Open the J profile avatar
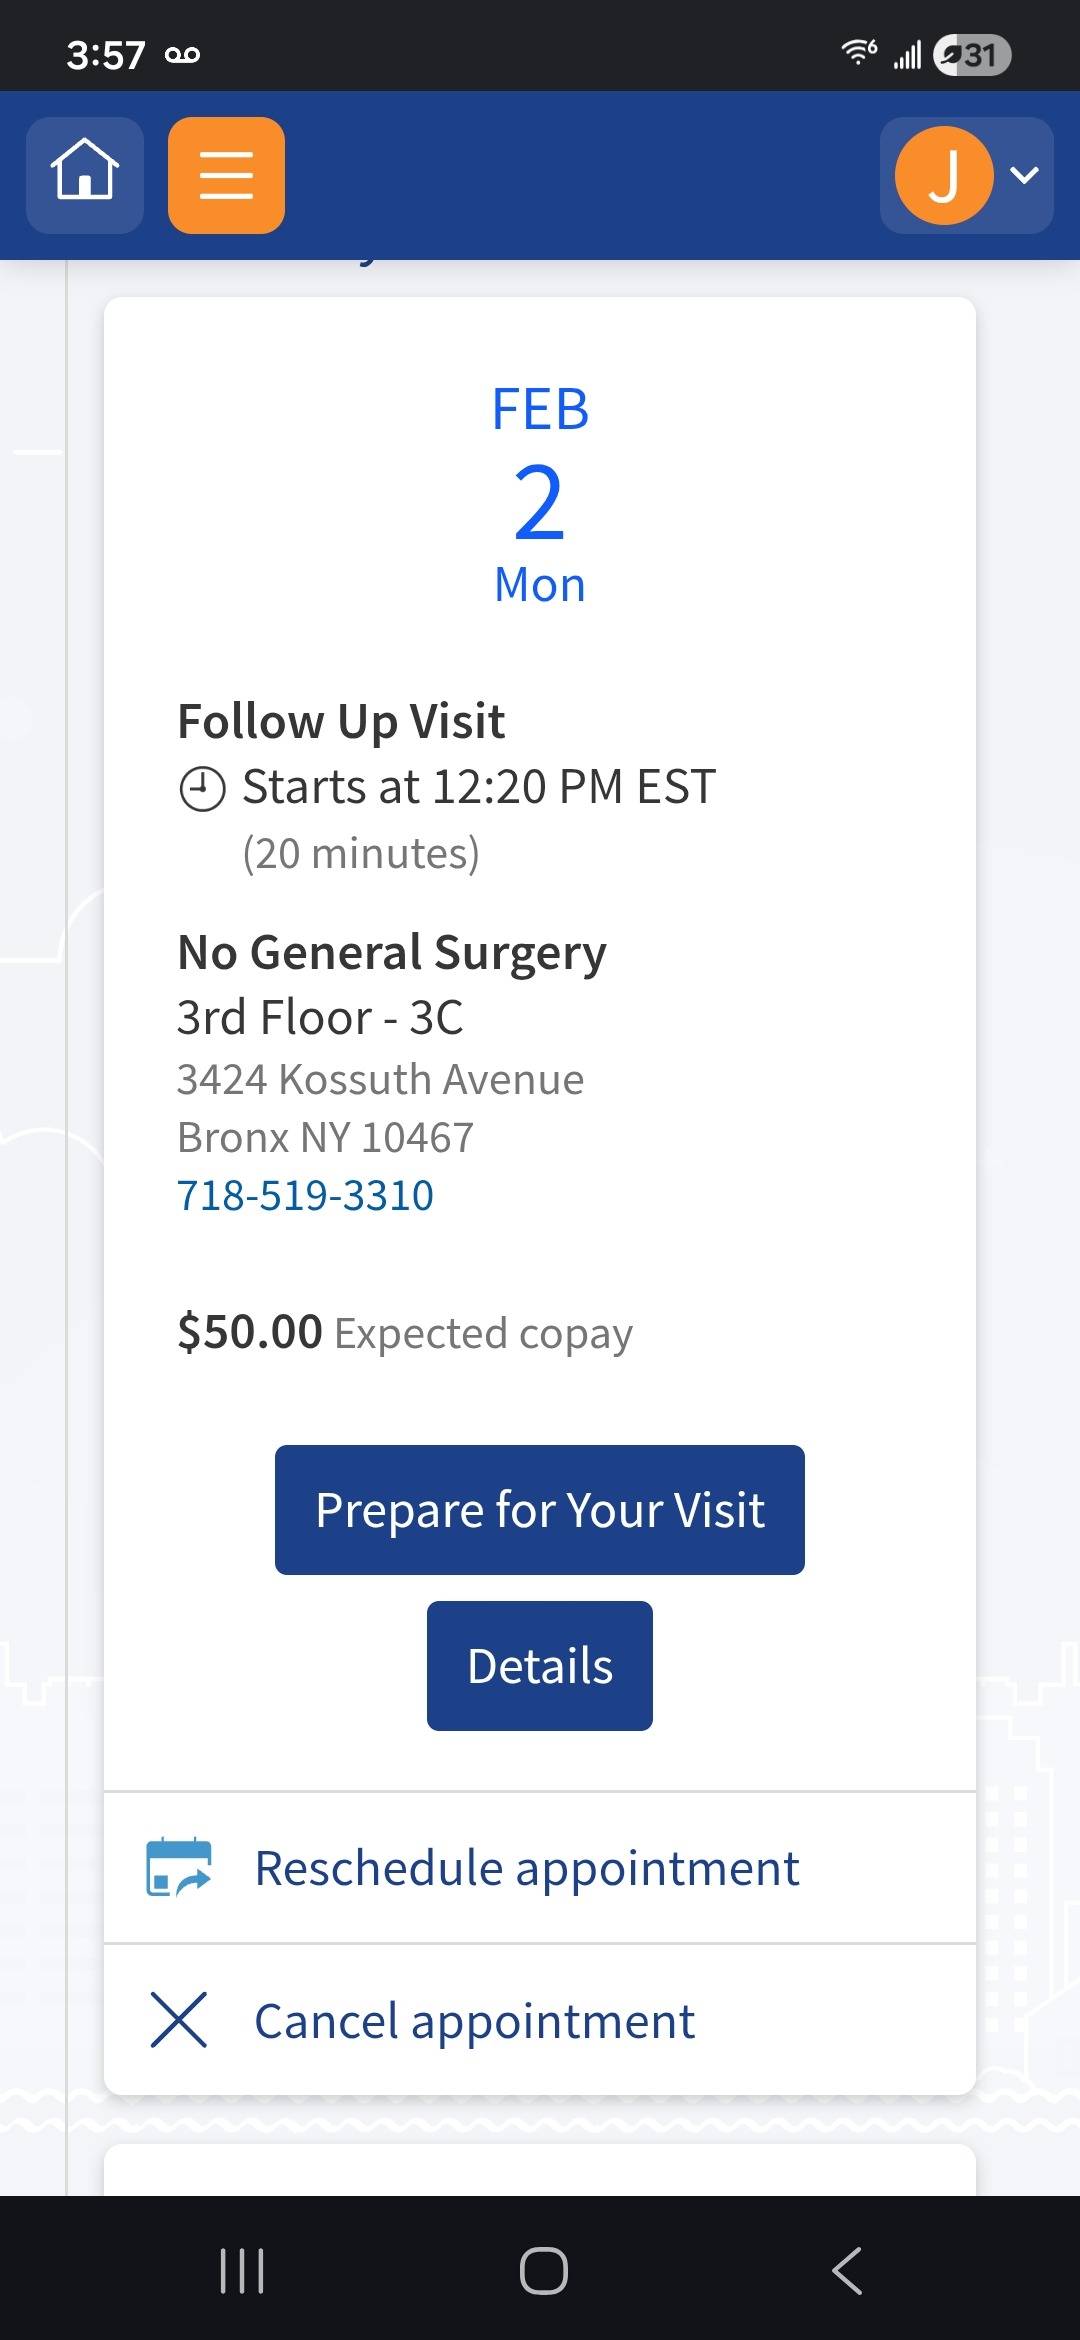1080x2340 pixels. click(x=944, y=175)
